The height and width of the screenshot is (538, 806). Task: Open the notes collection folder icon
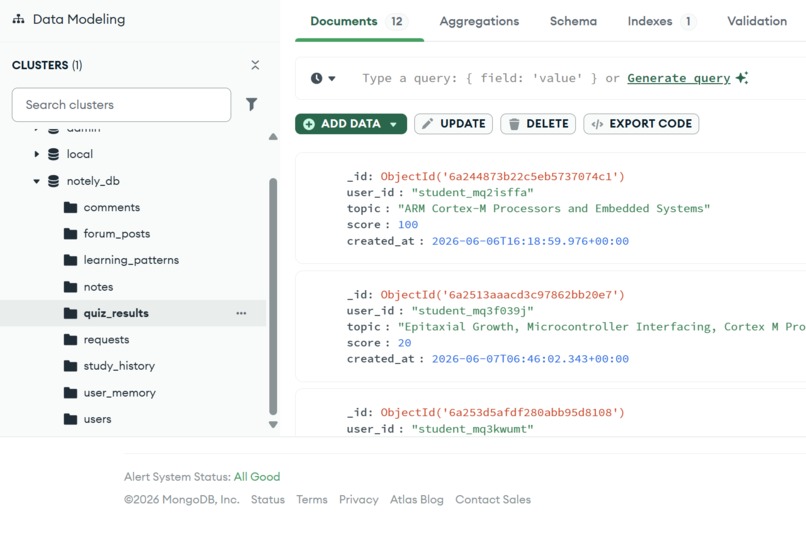tap(70, 287)
